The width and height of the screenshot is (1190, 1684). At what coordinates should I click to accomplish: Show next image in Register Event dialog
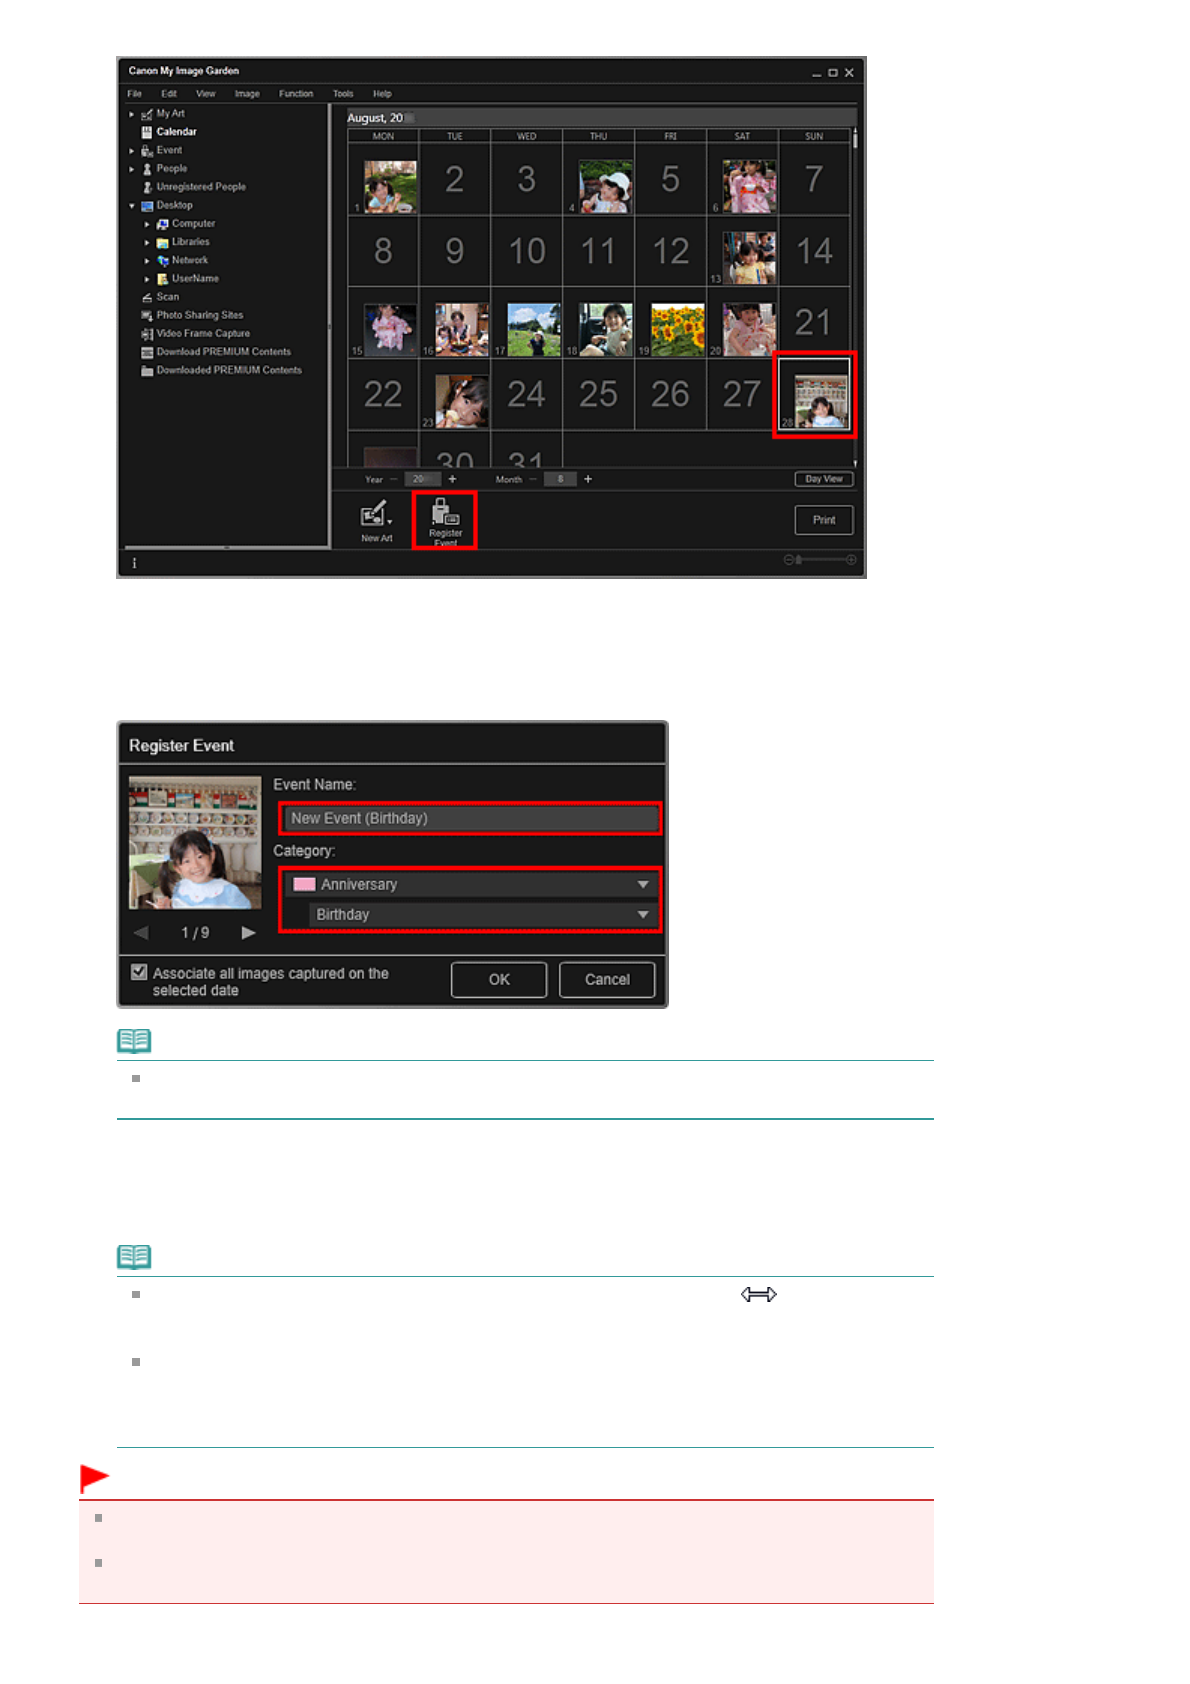click(248, 933)
